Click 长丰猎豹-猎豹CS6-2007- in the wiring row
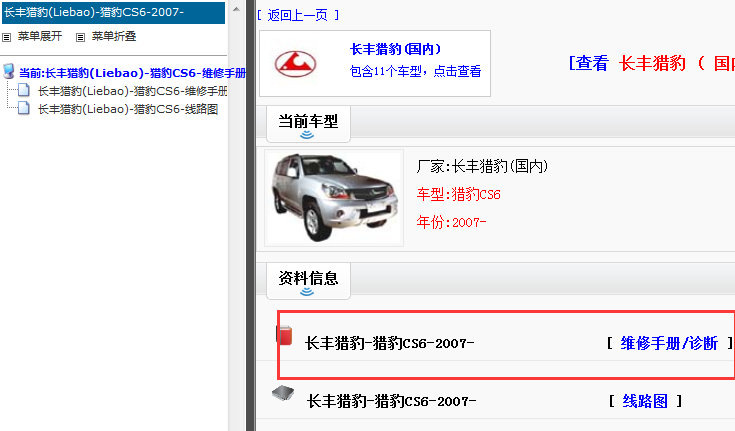735x431 pixels. click(x=391, y=401)
